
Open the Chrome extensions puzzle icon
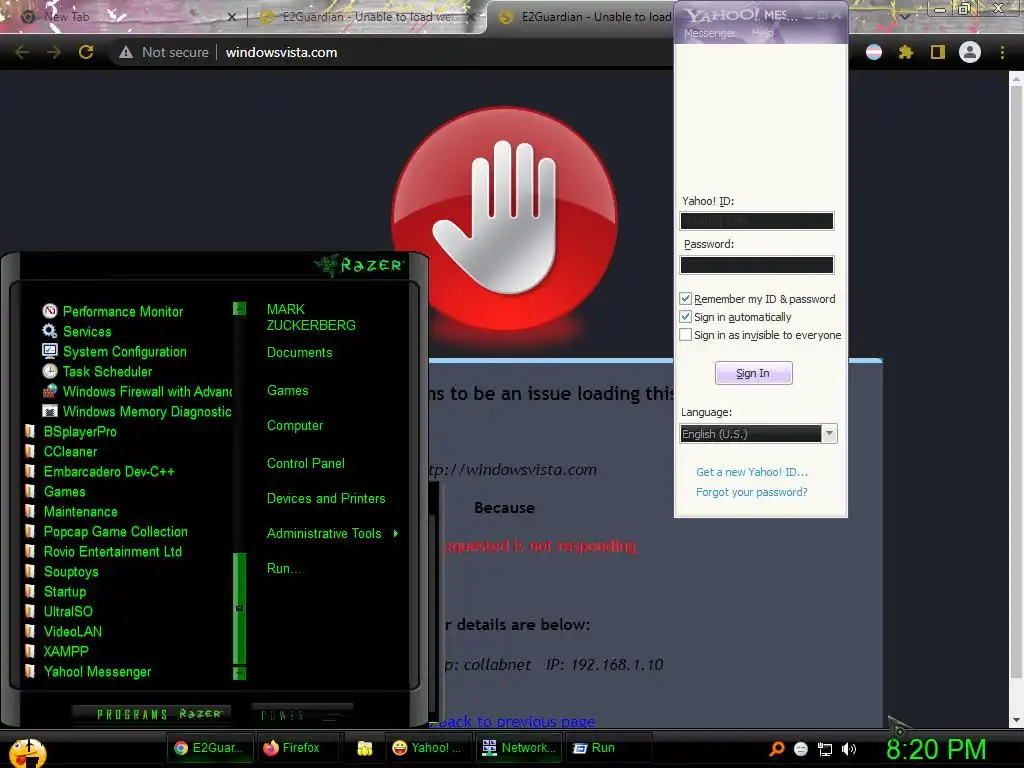tap(906, 52)
